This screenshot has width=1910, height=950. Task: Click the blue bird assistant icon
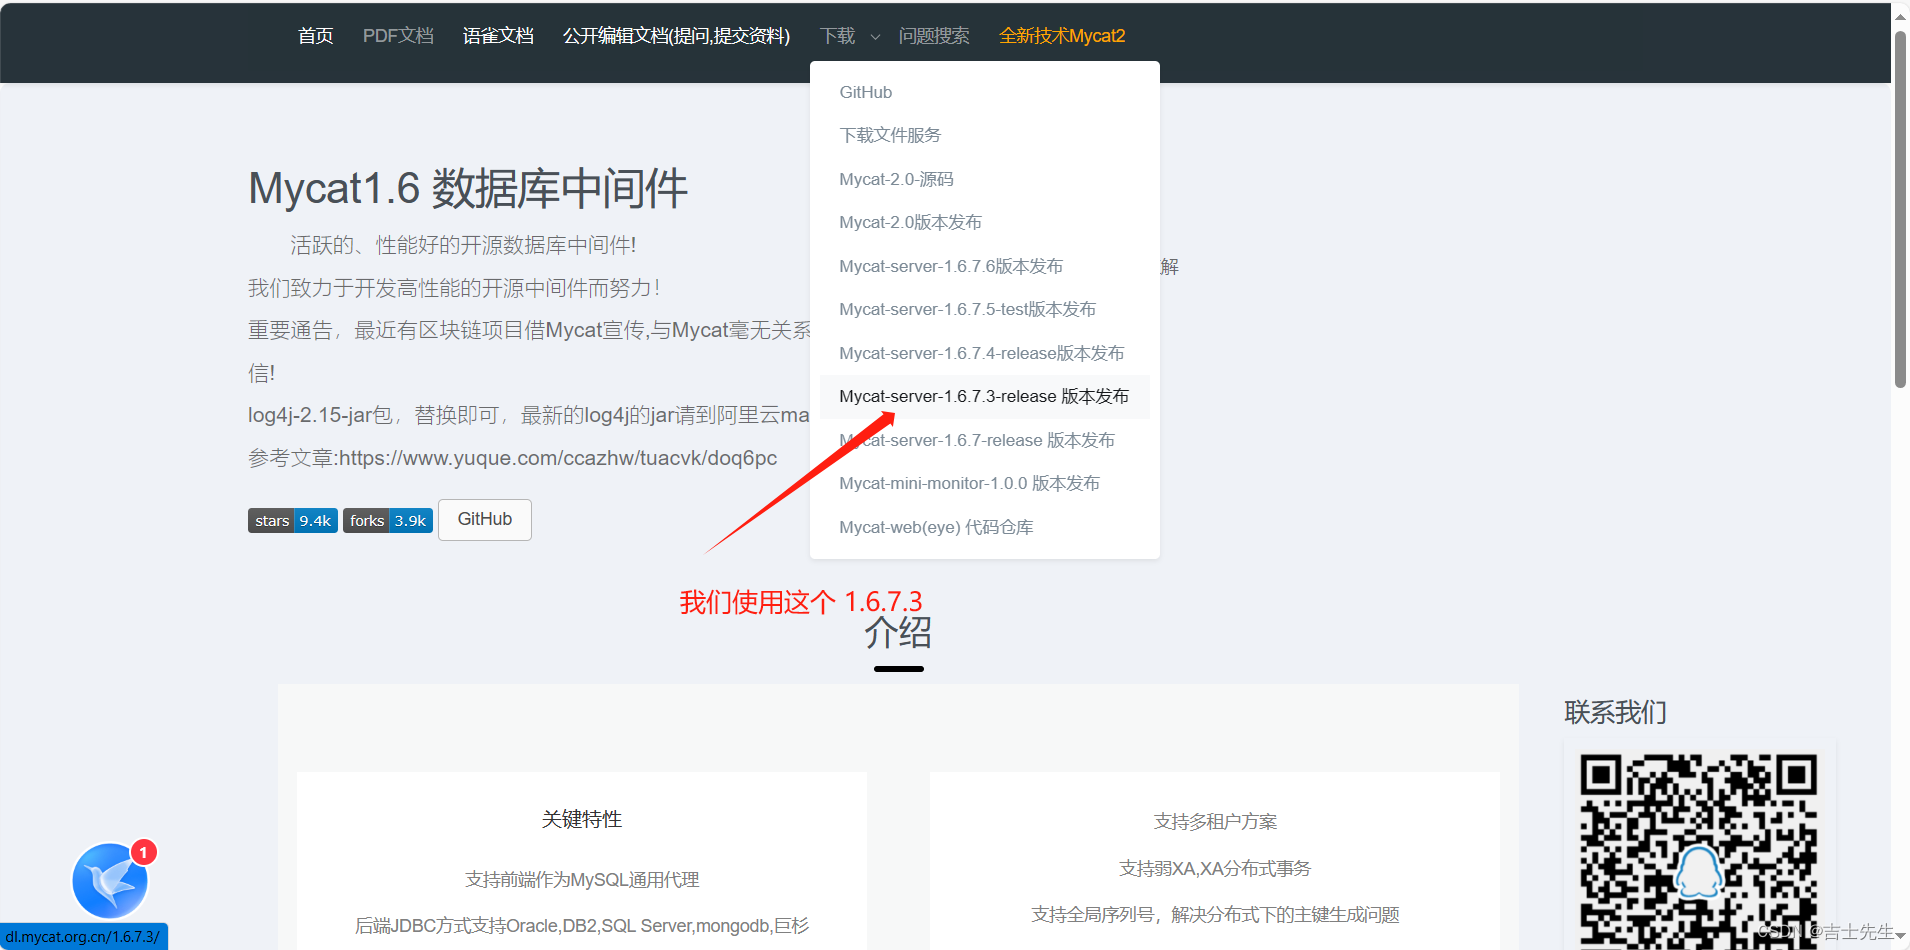[x=110, y=881]
